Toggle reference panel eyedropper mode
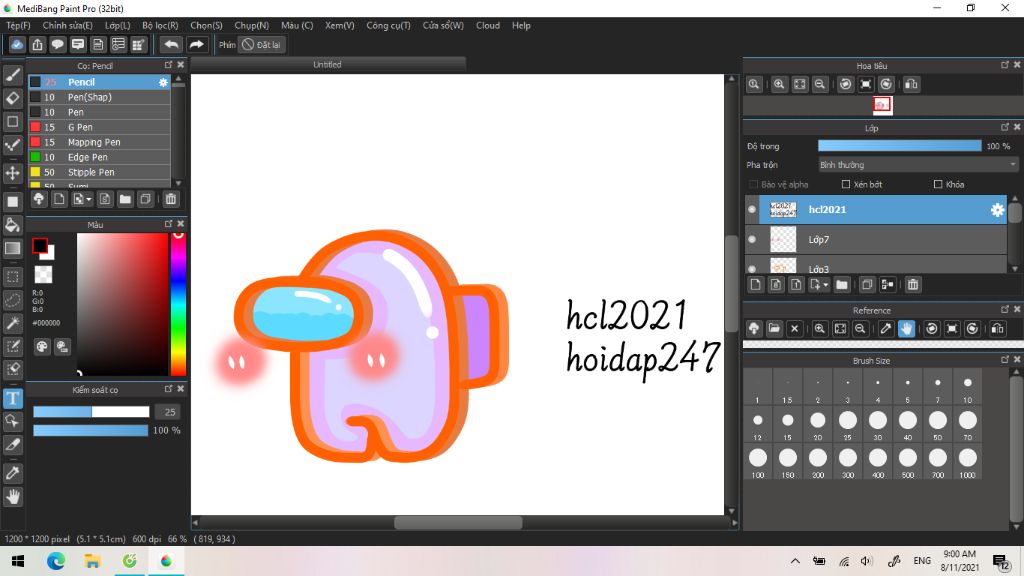Viewport: 1024px width, 576px height. click(x=886, y=328)
